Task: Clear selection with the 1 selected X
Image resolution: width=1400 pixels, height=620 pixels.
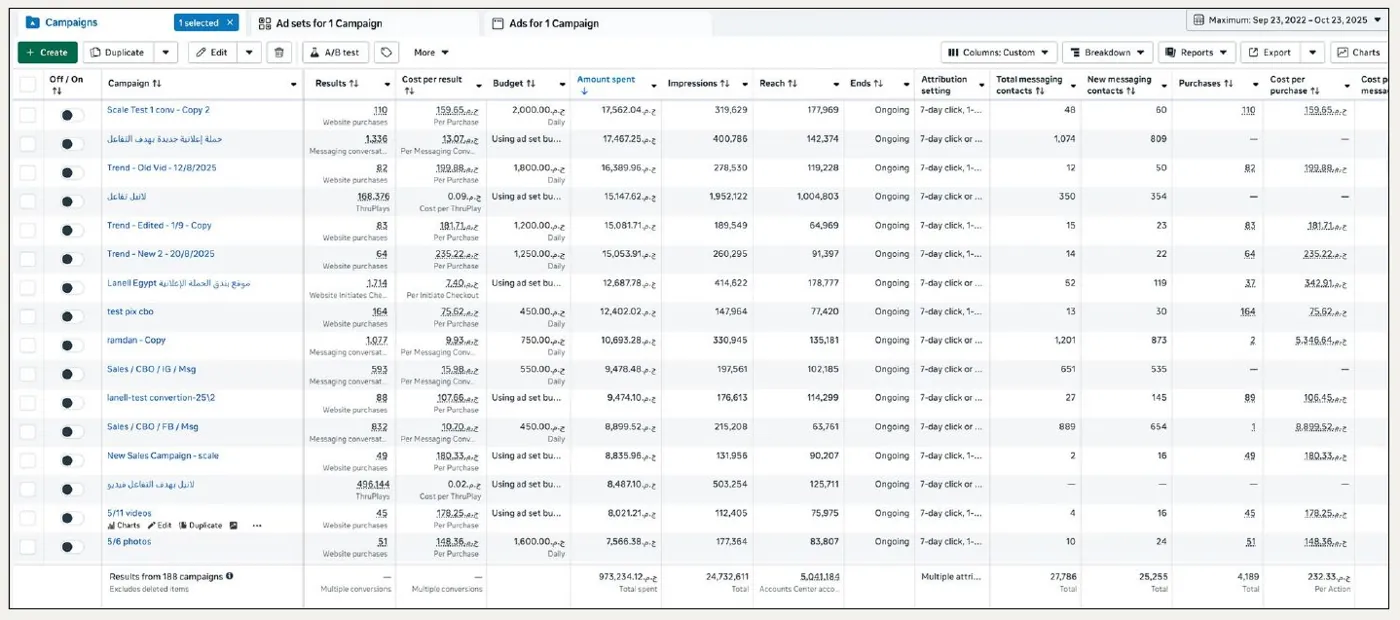Action: tap(230, 22)
